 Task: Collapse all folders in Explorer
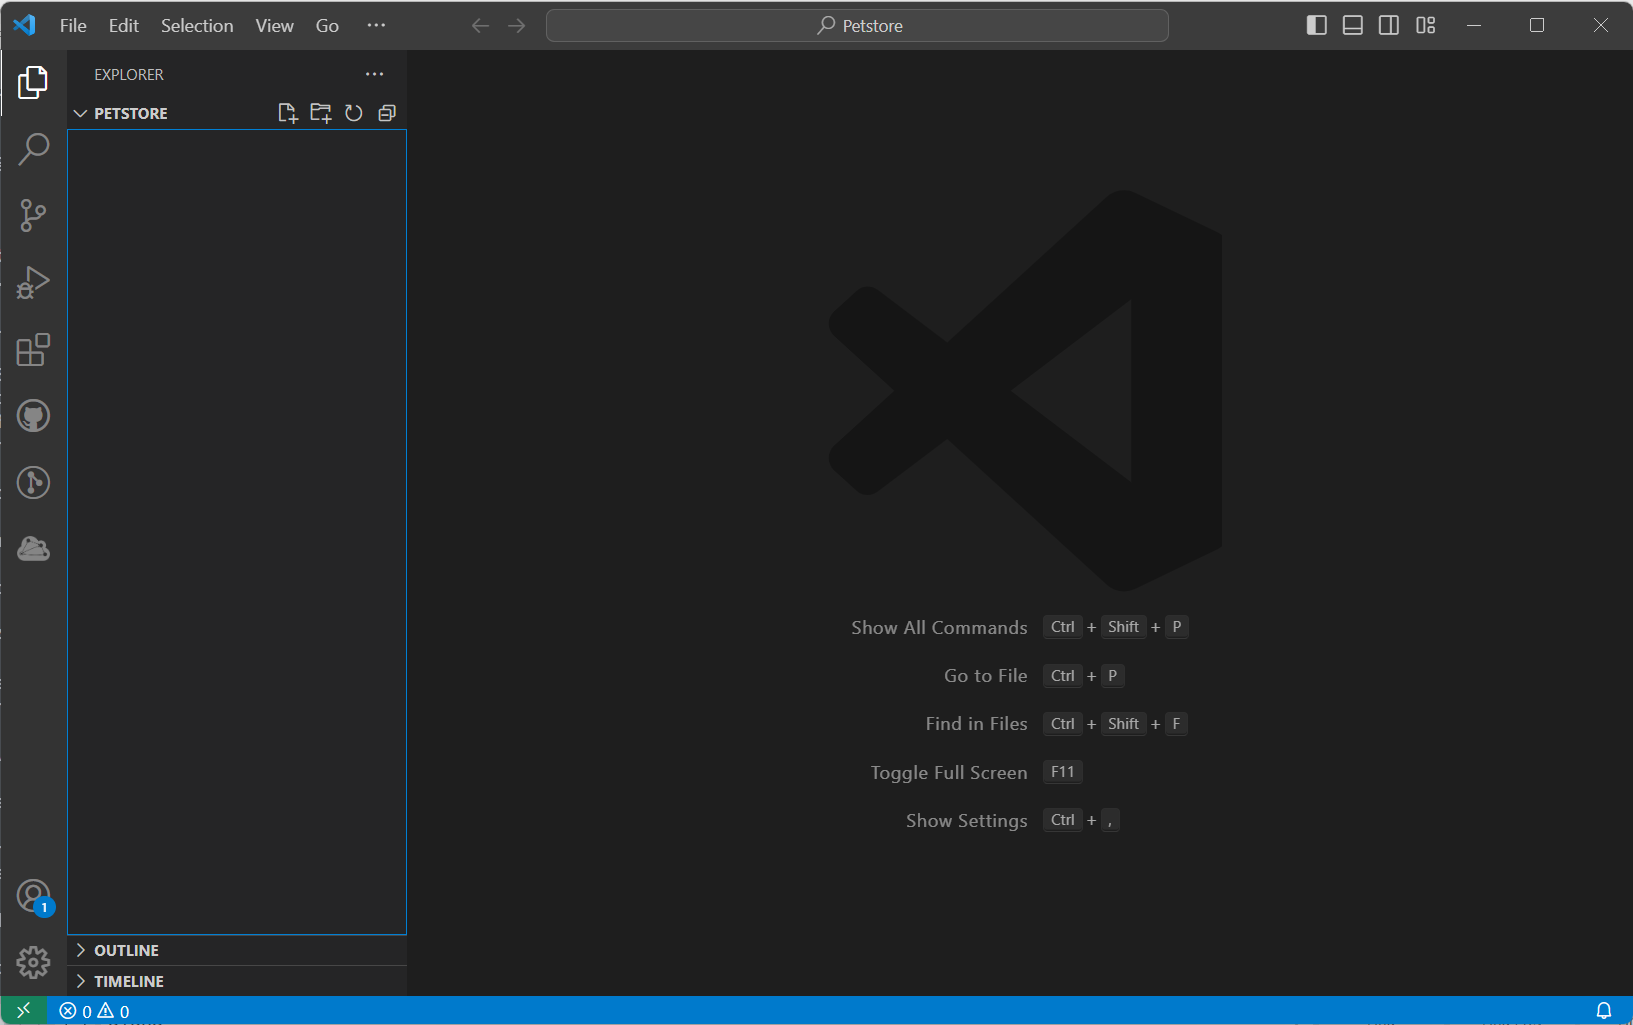pos(387,113)
